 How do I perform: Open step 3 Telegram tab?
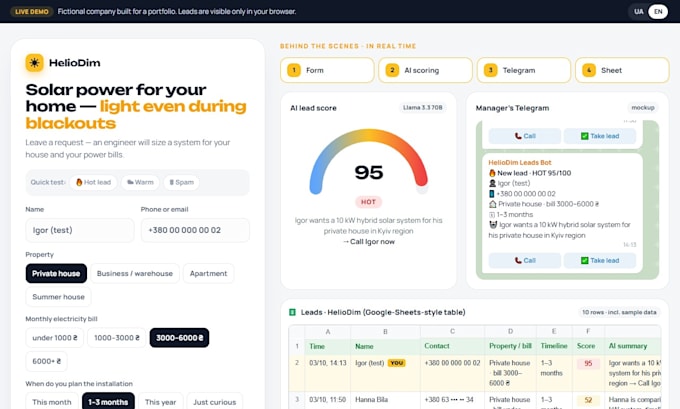tap(524, 70)
